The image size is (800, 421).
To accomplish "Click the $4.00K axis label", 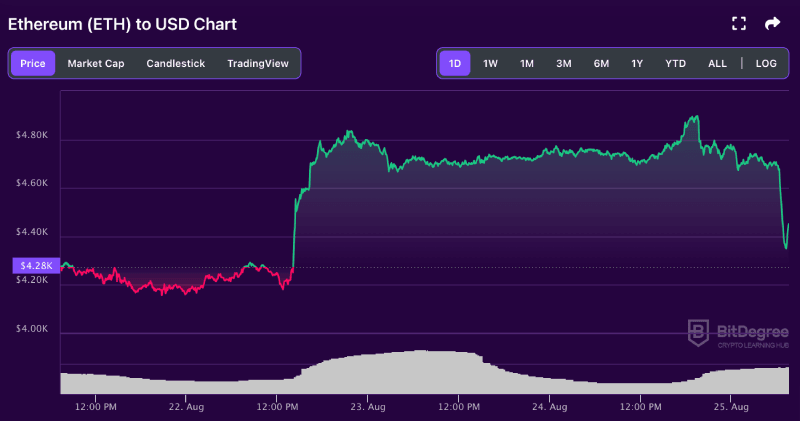I will 32,329.
